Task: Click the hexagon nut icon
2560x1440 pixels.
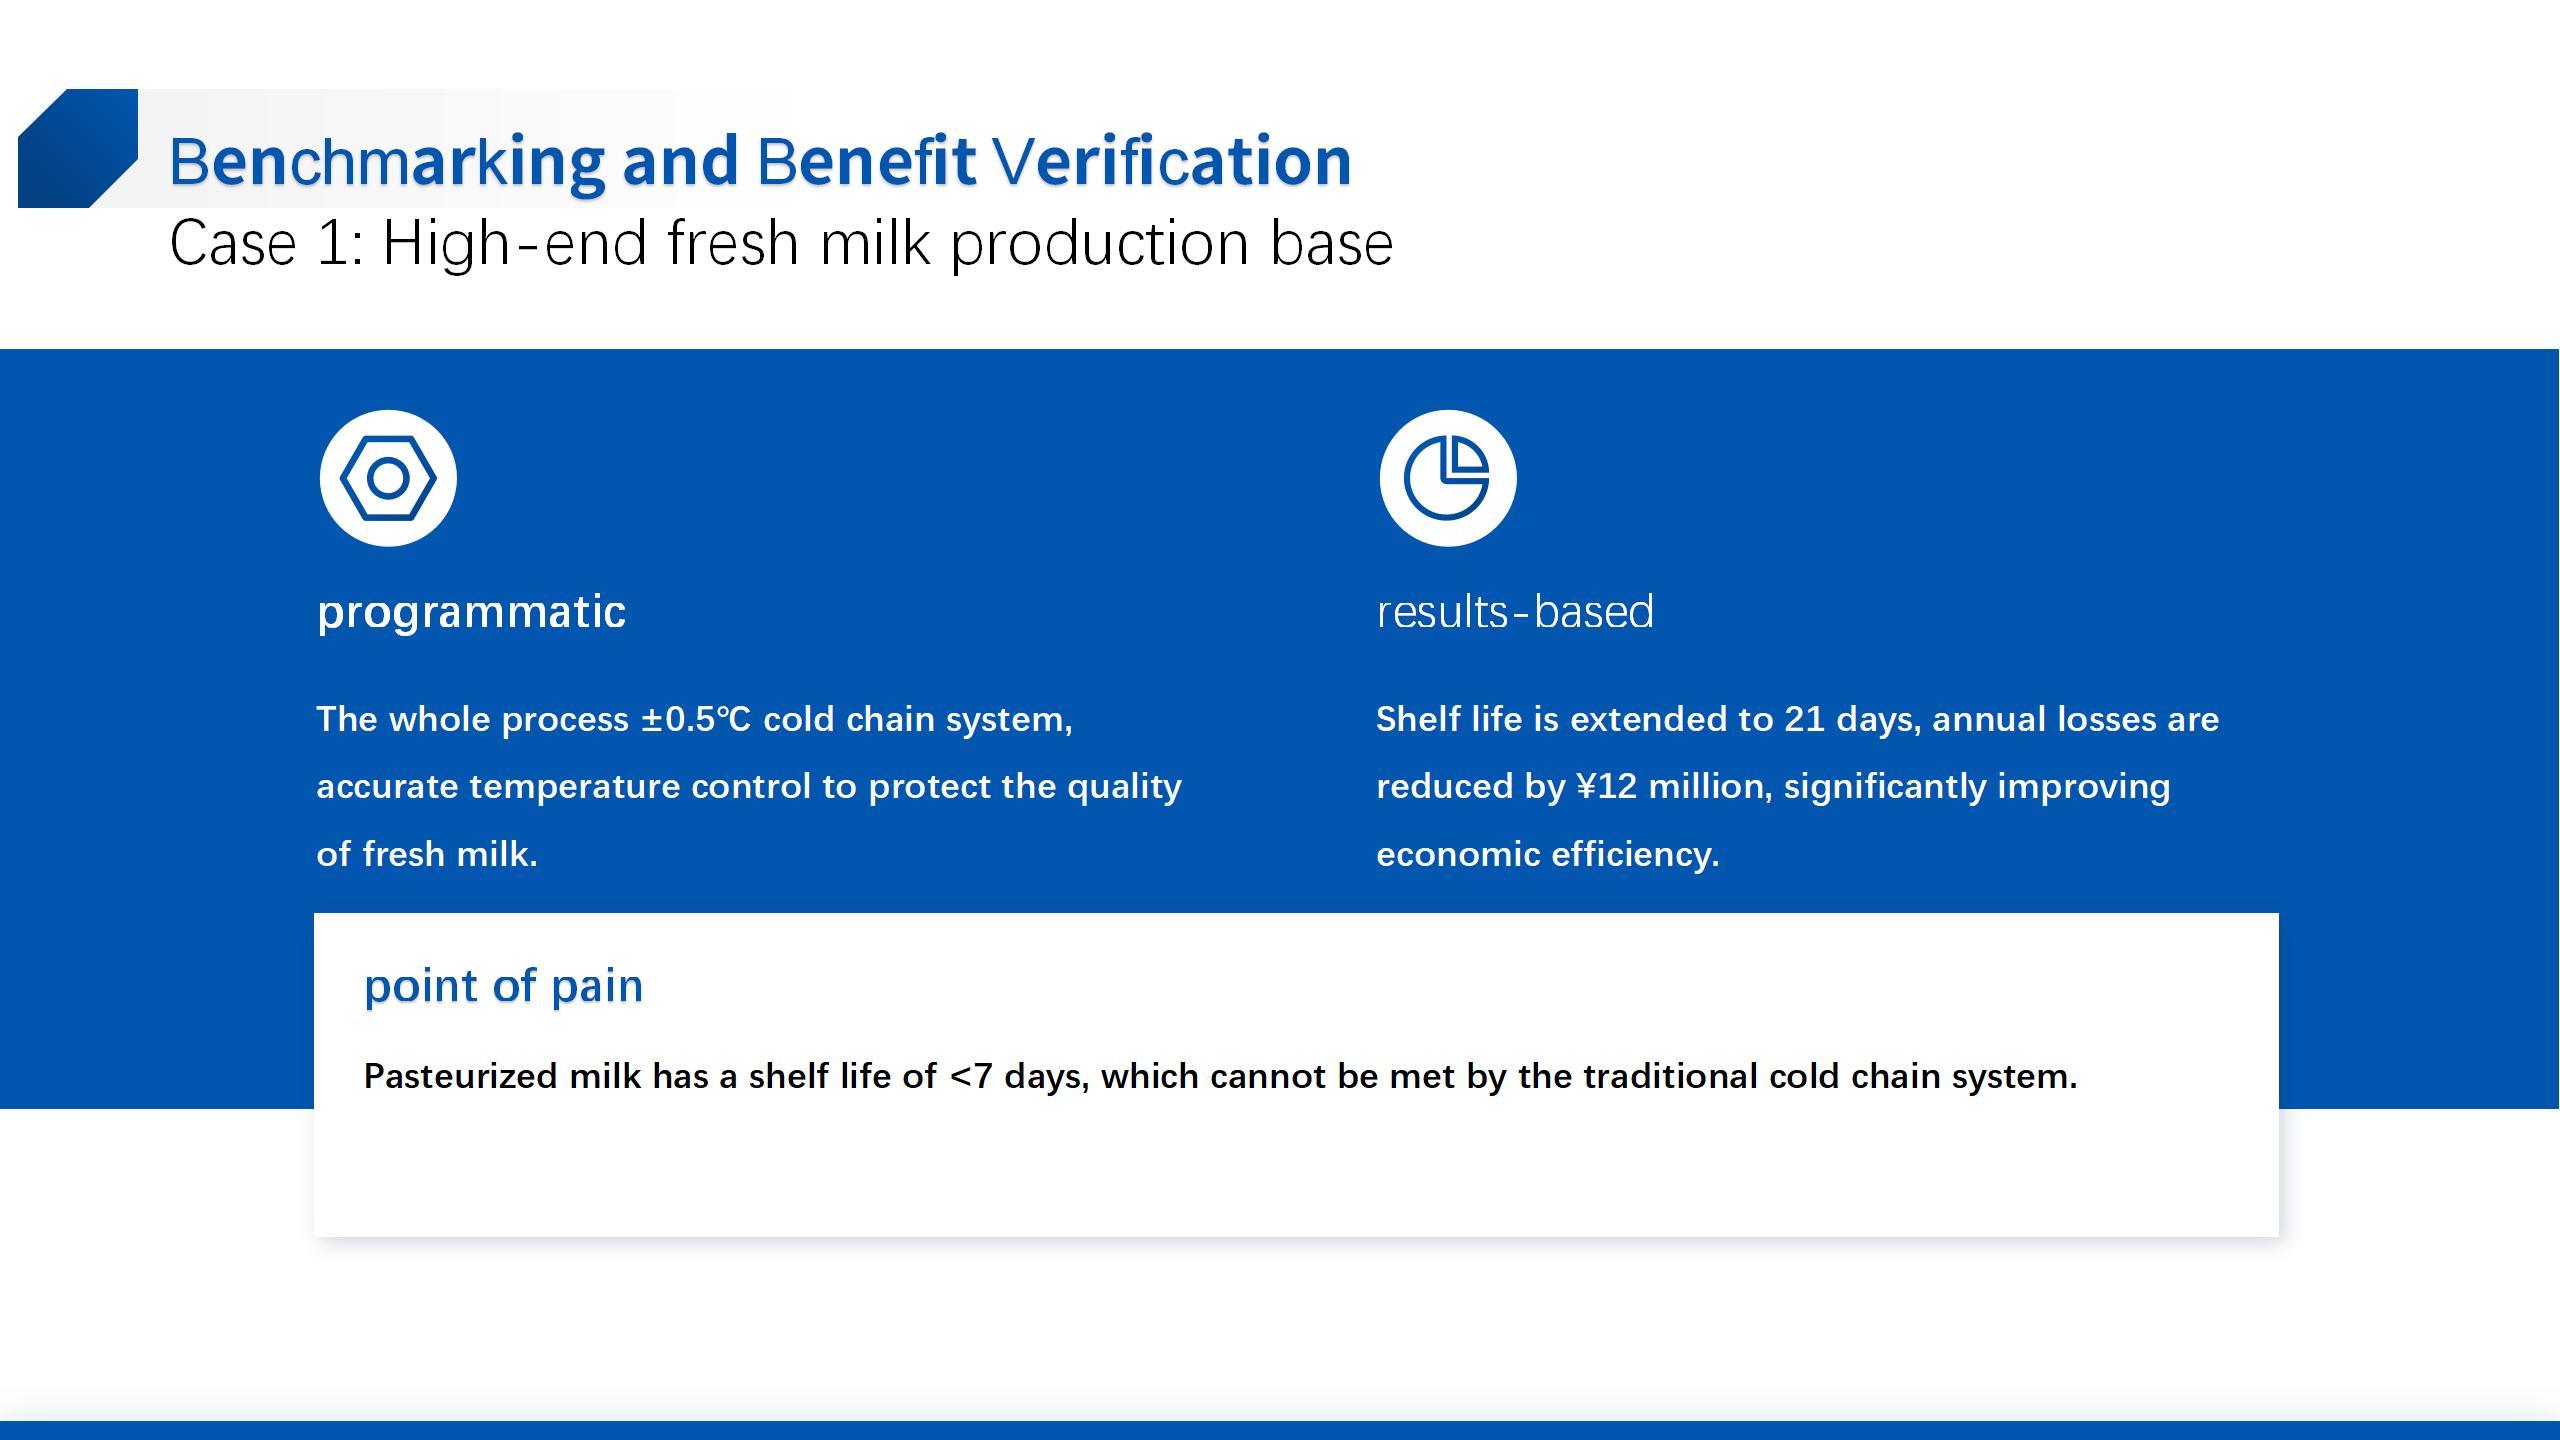Action: [x=388, y=478]
